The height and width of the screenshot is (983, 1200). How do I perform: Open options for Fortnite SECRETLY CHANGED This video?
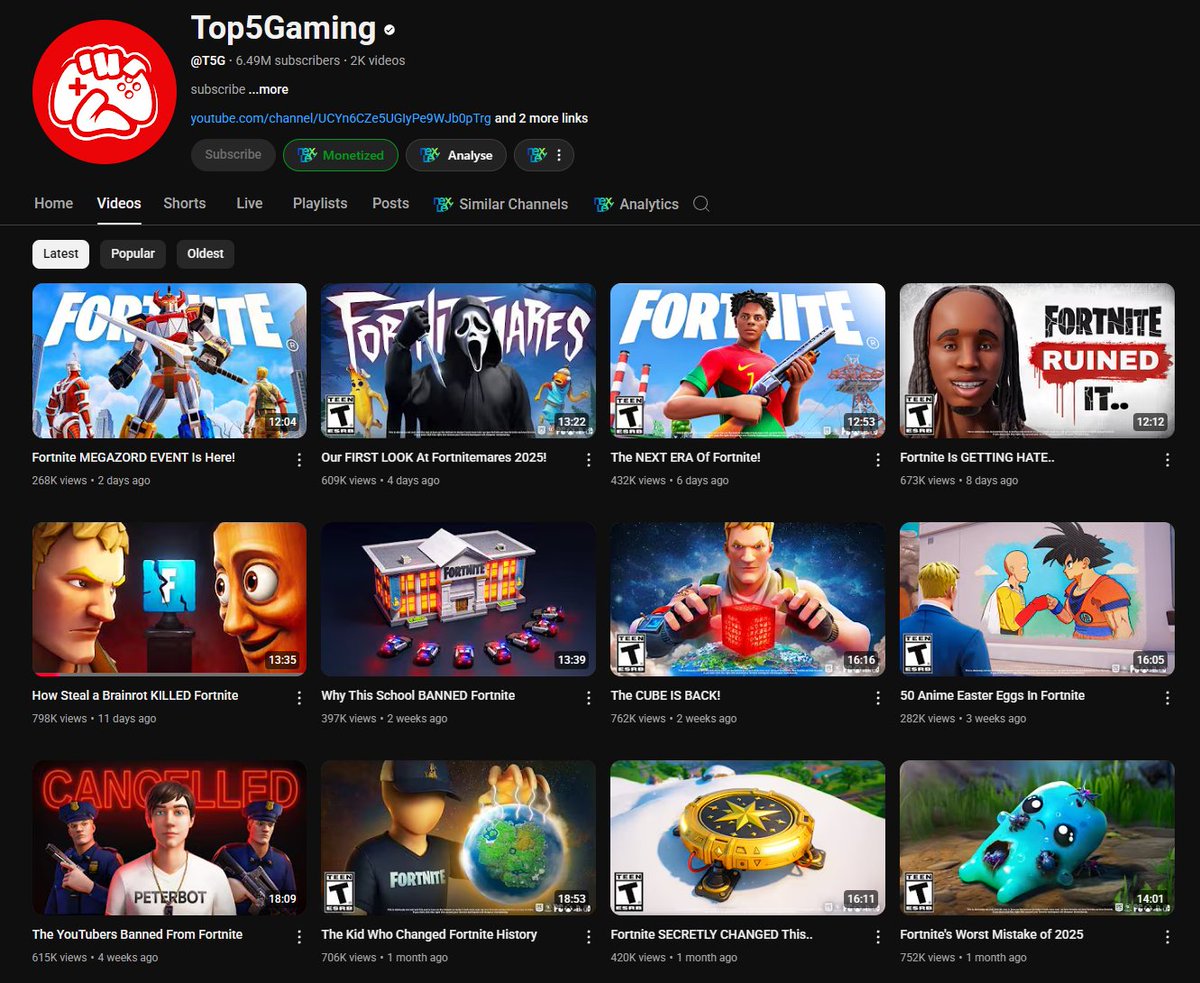[x=878, y=937]
